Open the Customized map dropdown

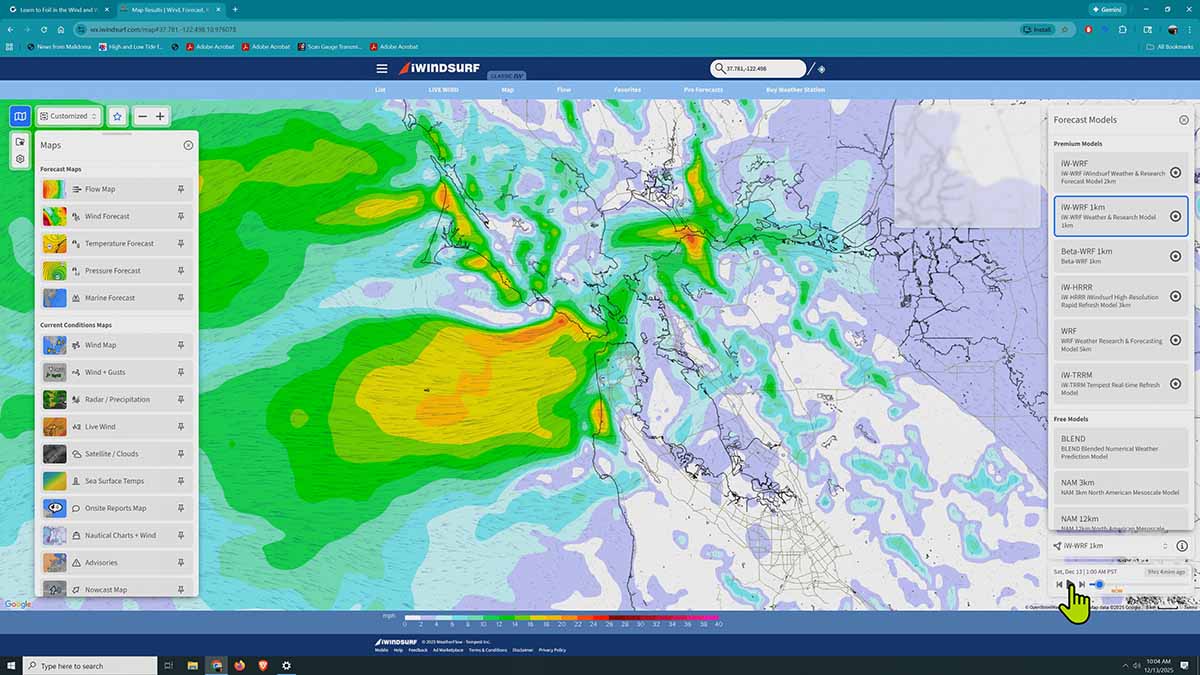tap(68, 116)
